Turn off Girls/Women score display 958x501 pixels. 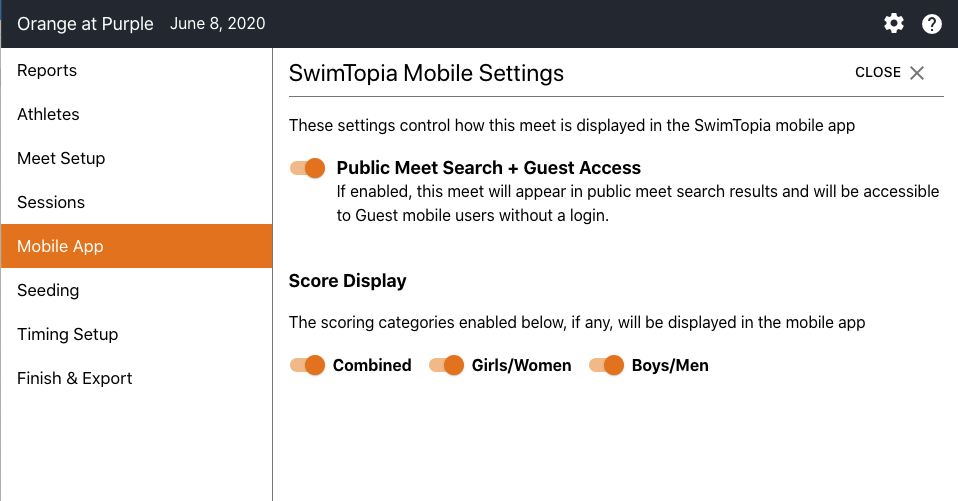tap(447, 365)
